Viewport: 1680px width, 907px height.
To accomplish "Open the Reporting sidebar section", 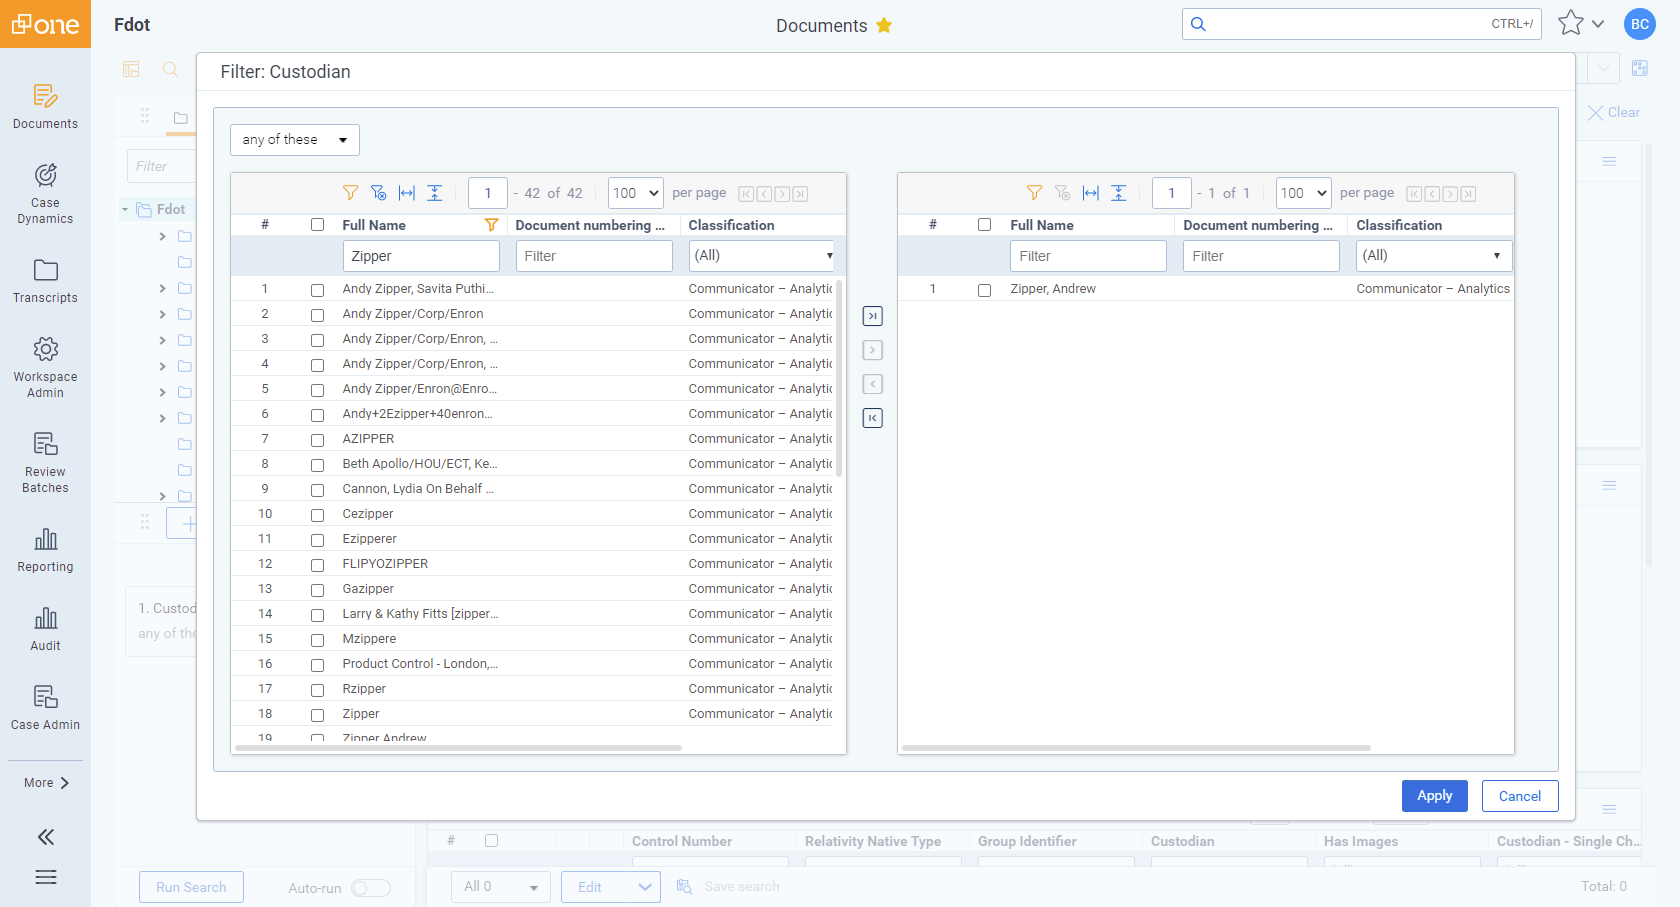I will click(x=45, y=550).
